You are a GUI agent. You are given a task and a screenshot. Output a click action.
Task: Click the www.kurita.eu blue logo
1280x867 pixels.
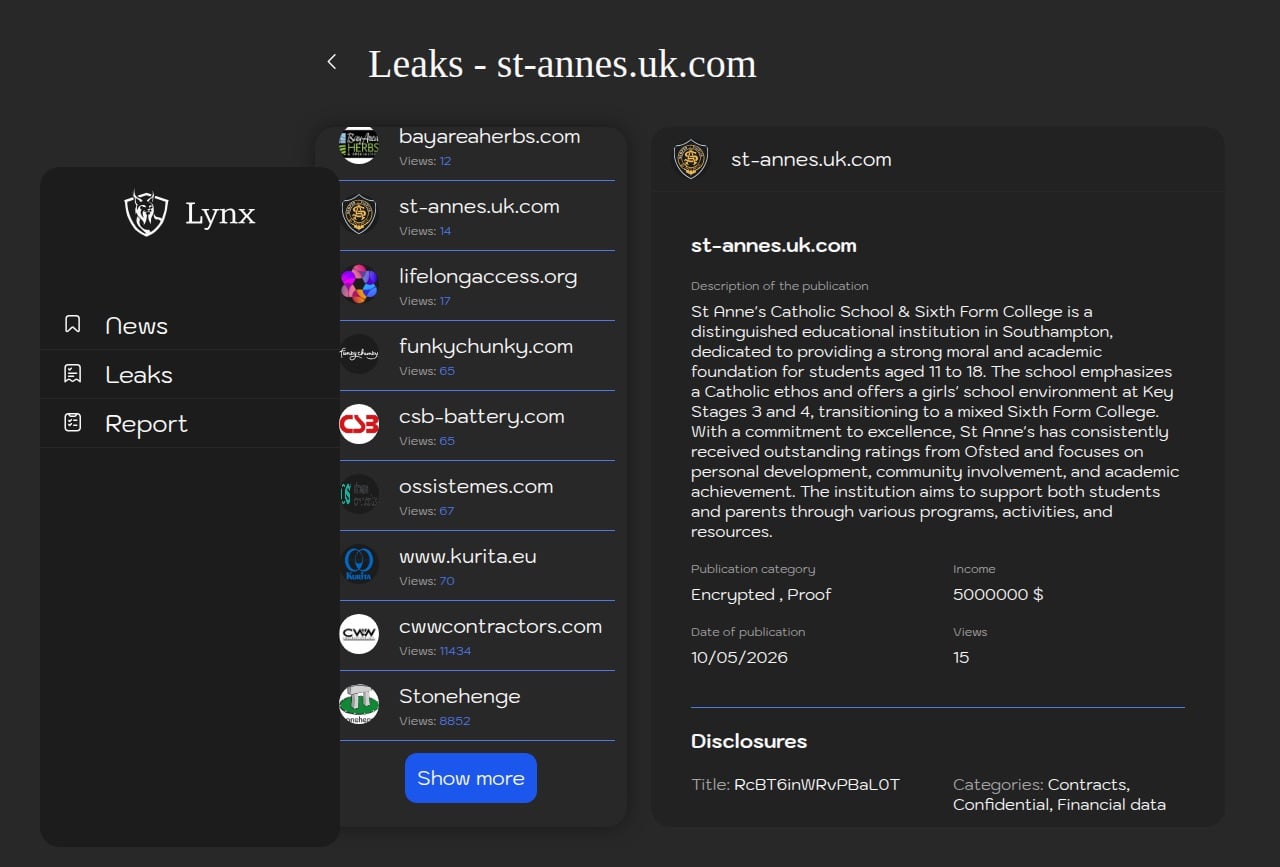359,564
